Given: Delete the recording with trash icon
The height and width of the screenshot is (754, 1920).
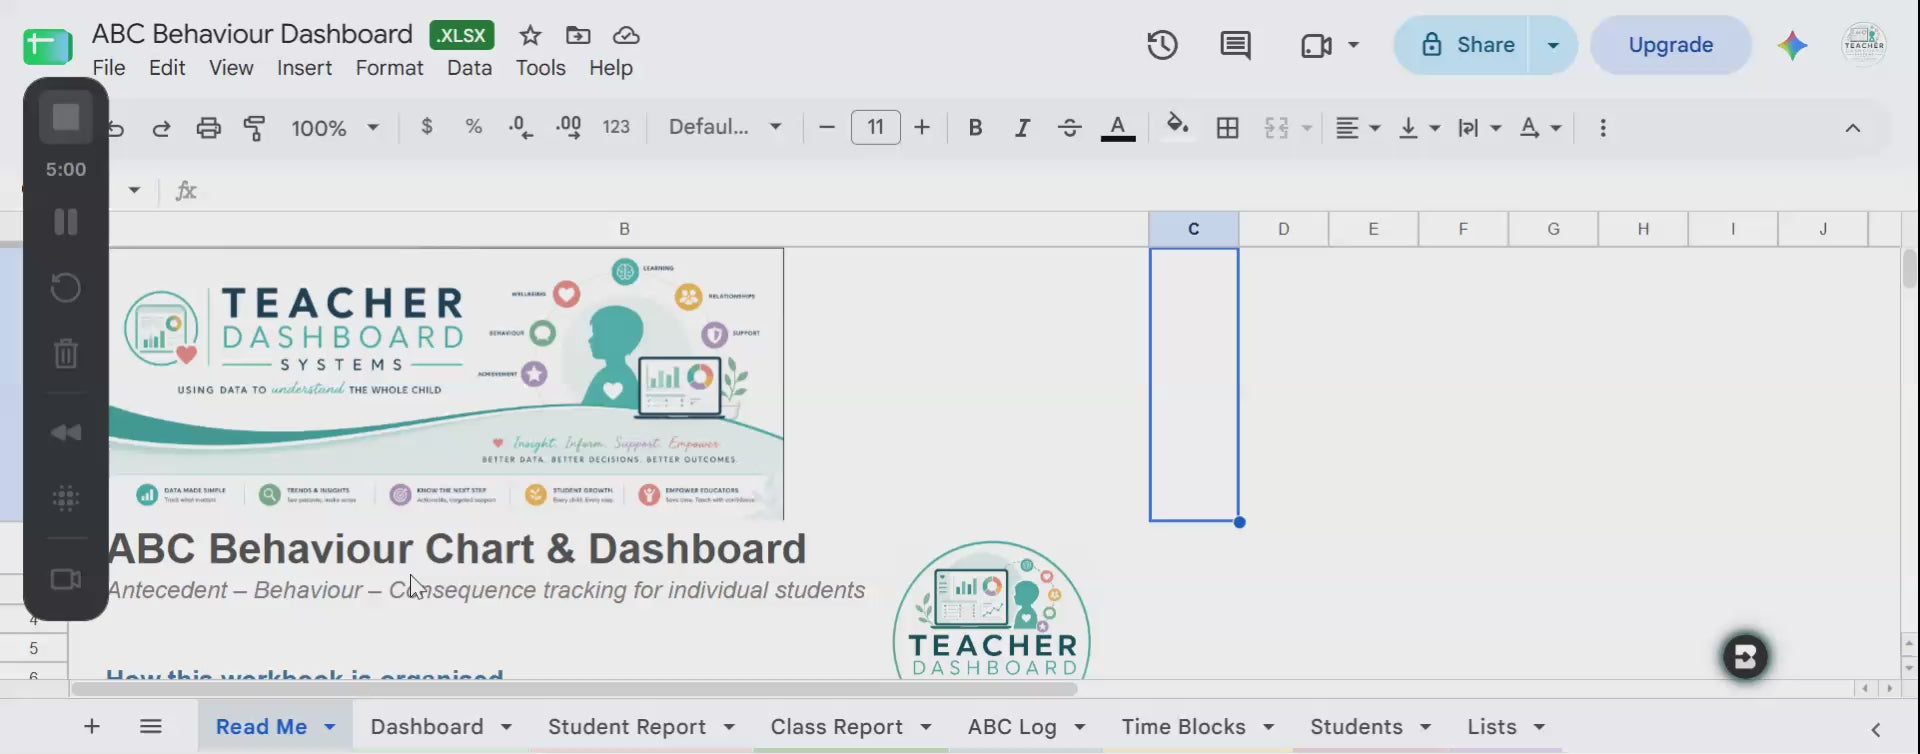Looking at the screenshot, I should [66, 353].
